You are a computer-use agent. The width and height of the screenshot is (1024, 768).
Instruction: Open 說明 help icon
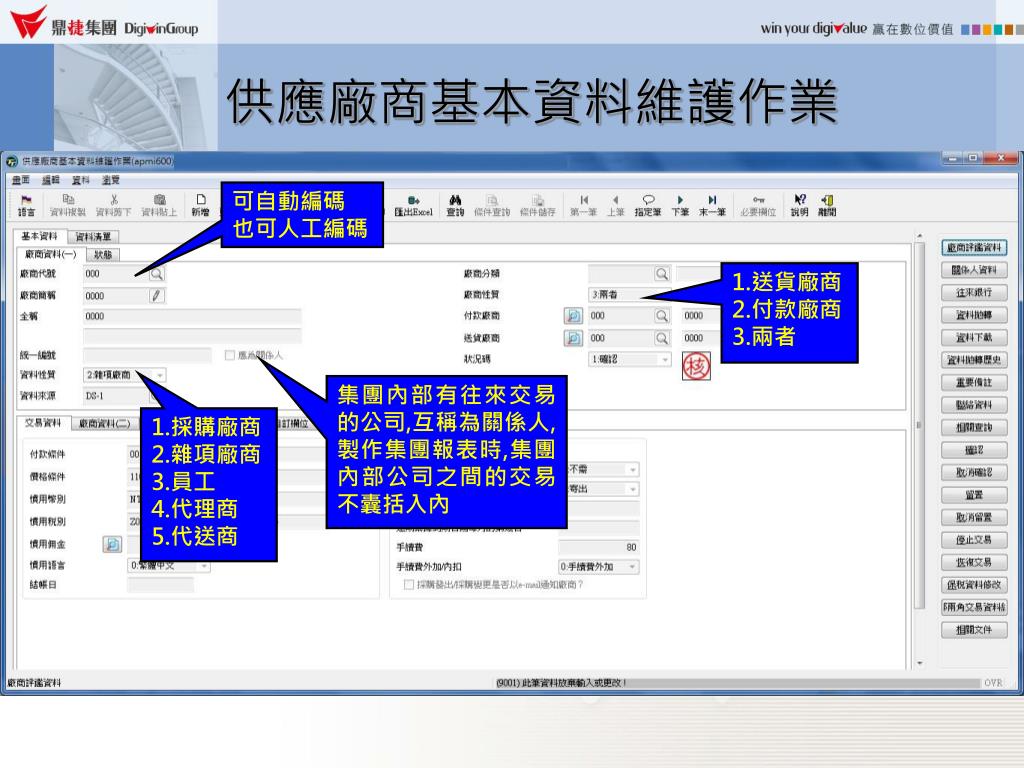(x=799, y=205)
